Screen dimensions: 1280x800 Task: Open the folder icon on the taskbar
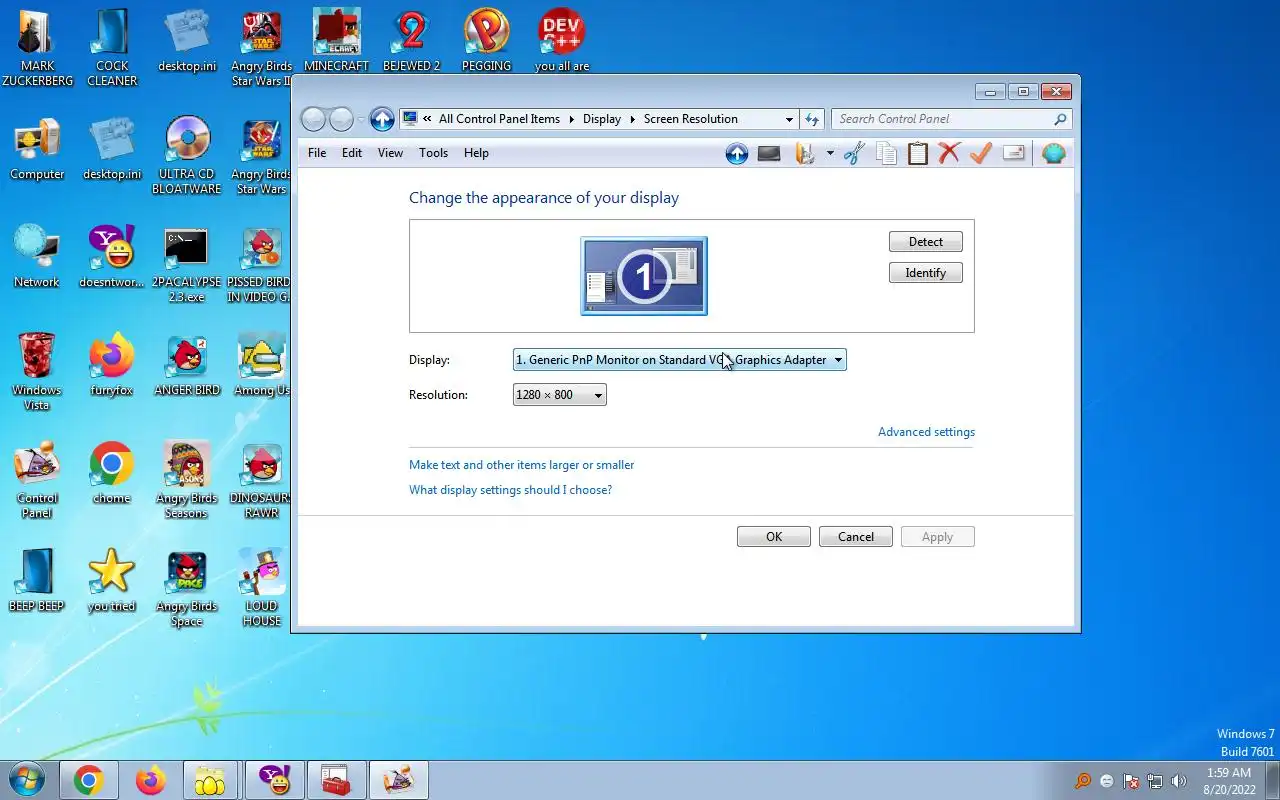coord(210,780)
